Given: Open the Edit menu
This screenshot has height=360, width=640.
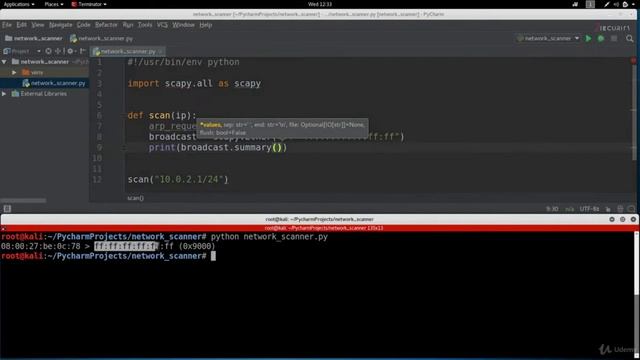Looking at the screenshot, I should click(x=22, y=25).
